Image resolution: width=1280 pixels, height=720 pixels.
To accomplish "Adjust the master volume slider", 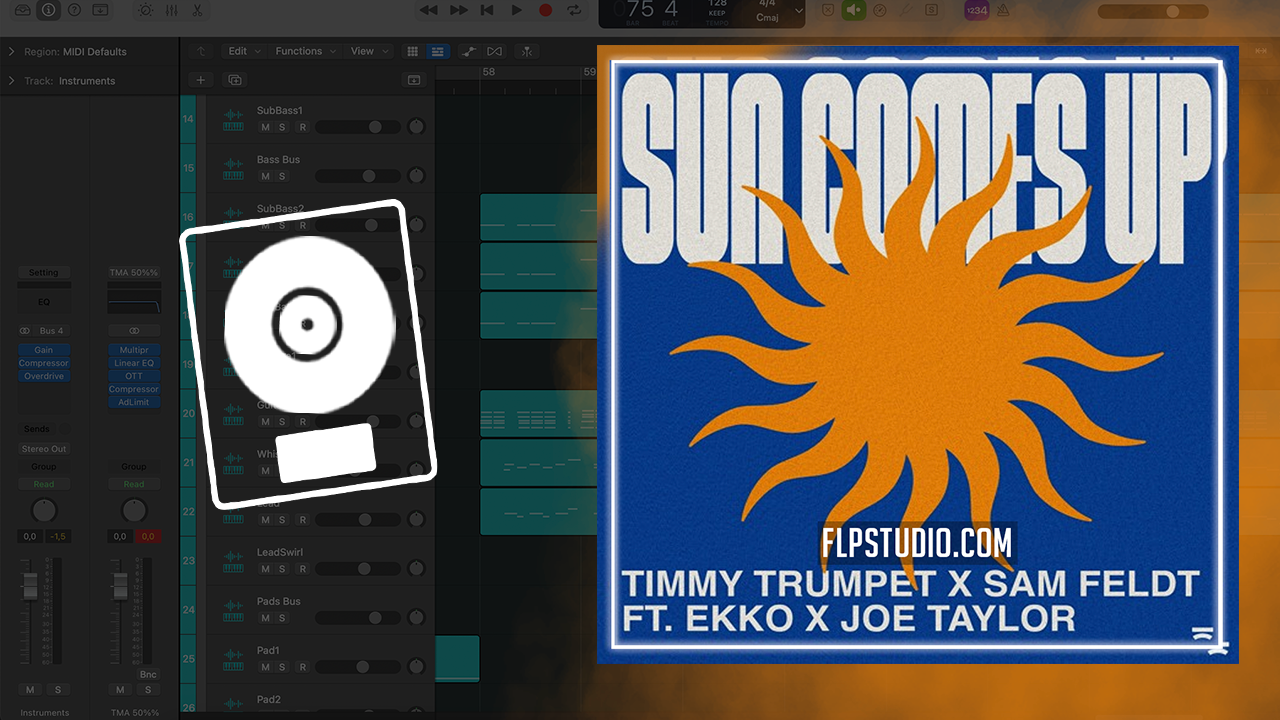I will pos(1153,11).
